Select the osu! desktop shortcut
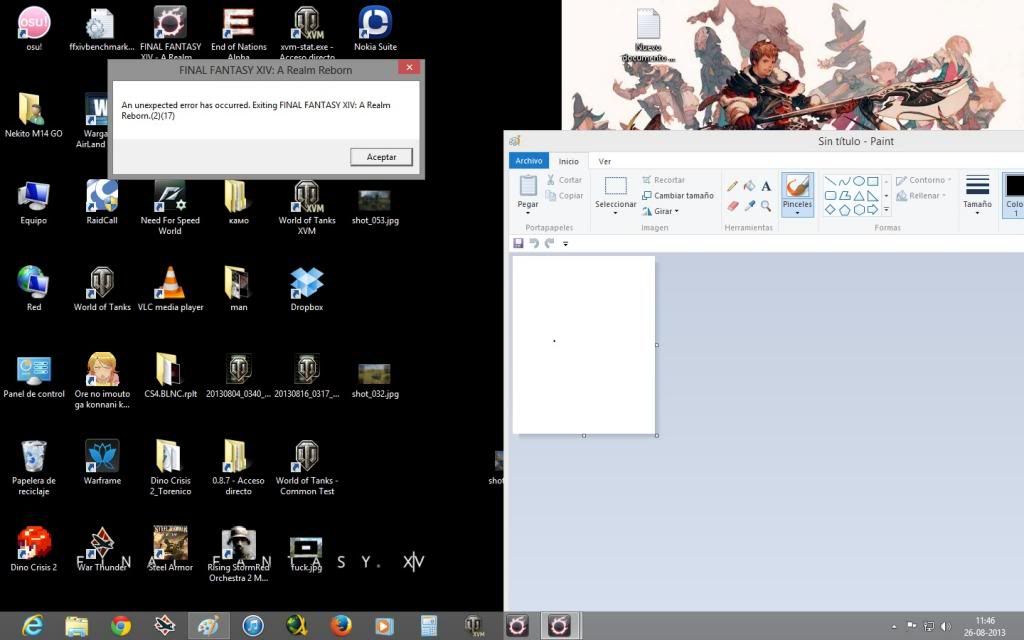 point(34,29)
